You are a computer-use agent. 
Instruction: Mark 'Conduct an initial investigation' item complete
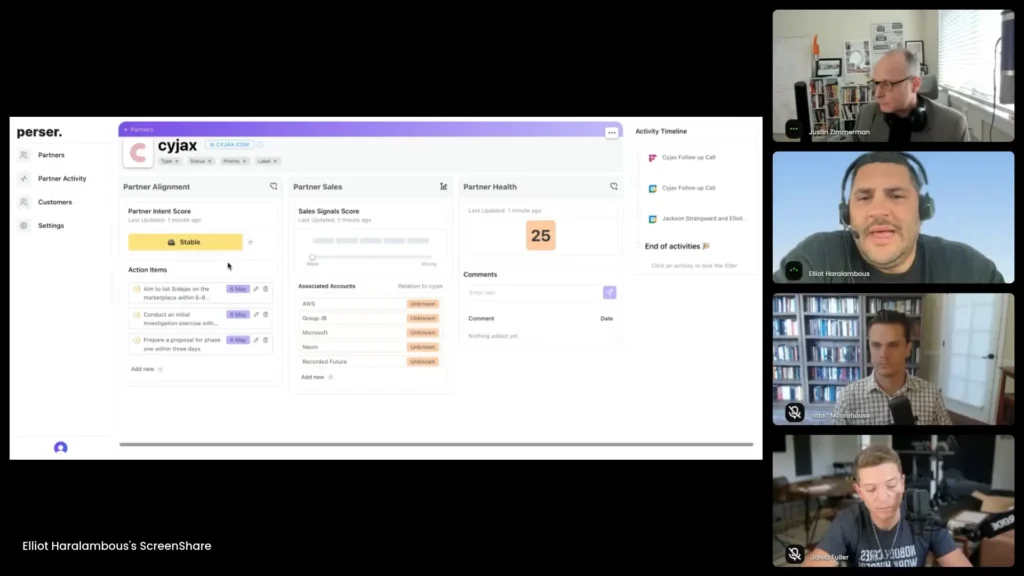pyautogui.click(x=136, y=314)
